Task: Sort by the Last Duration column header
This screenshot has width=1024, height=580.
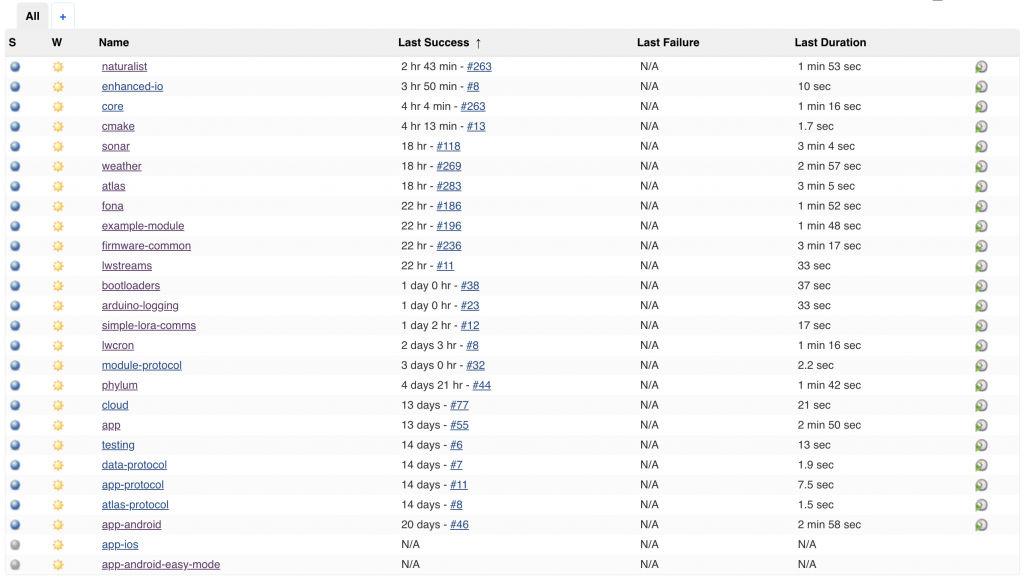Action: tap(830, 43)
